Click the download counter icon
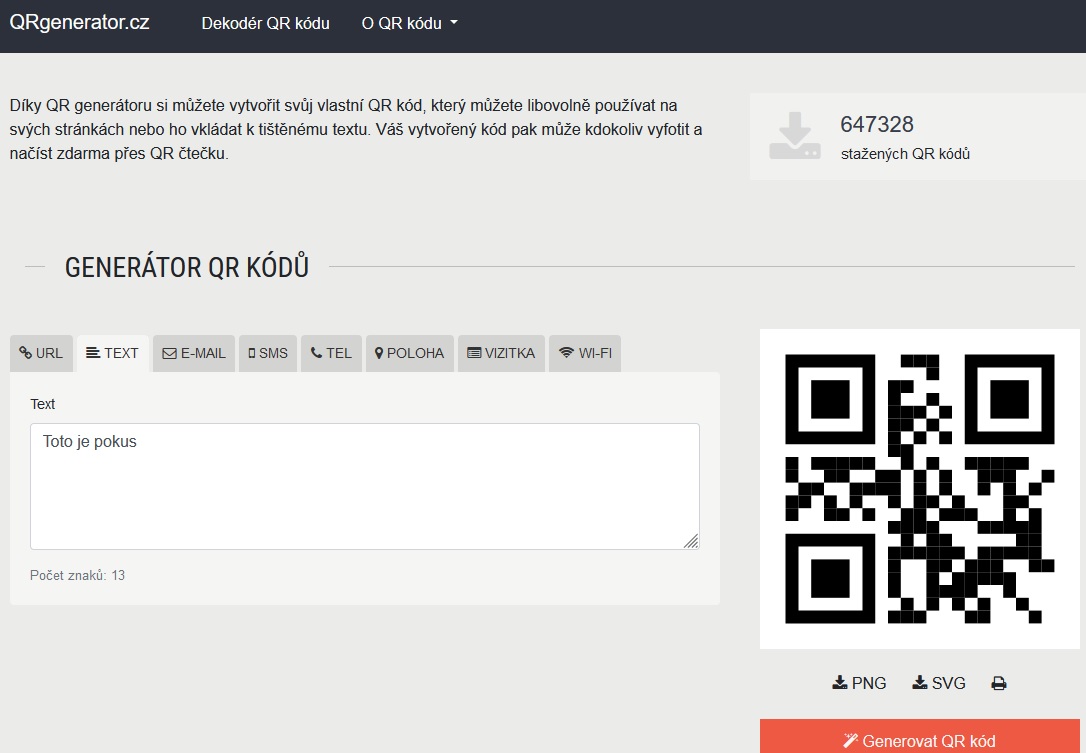 (x=795, y=136)
